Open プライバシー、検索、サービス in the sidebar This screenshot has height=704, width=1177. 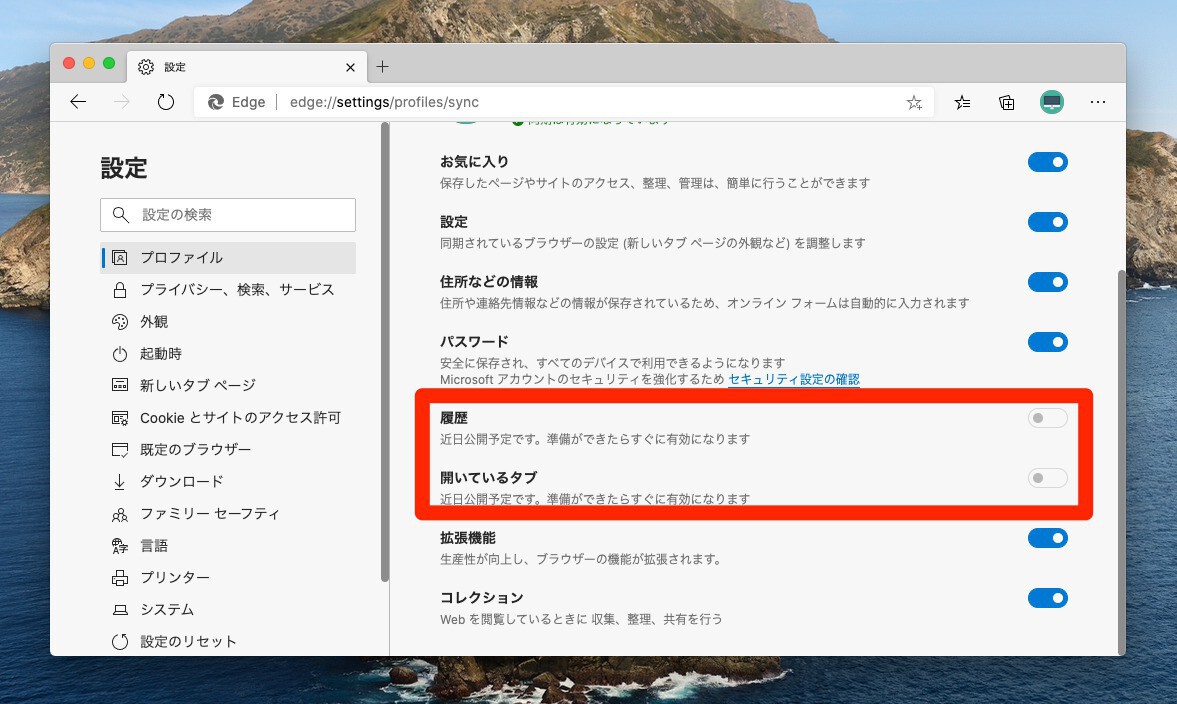237,290
